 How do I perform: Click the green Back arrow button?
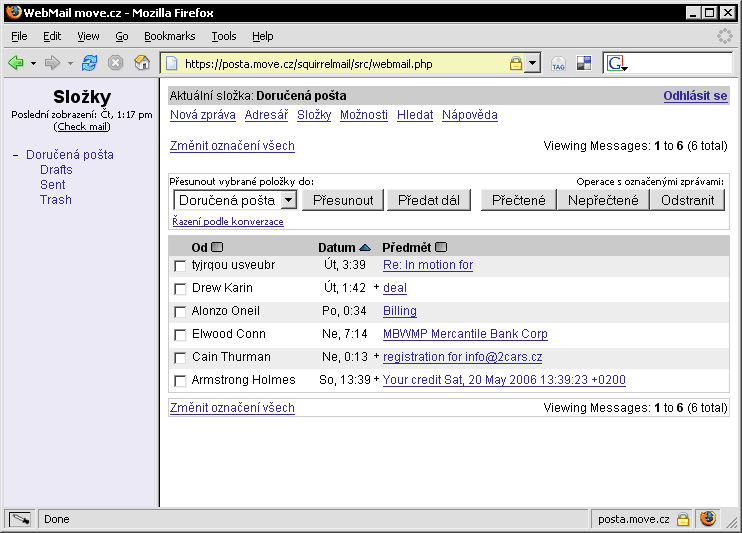click(x=16, y=62)
